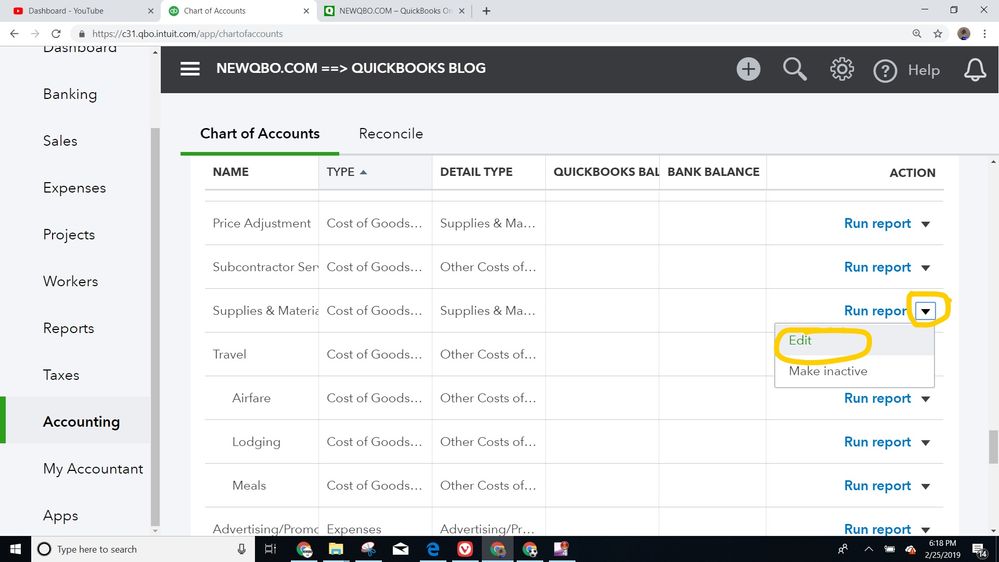Click the page vertical scrollbar thumb
Image resolution: width=999 pixels, height=562 pixels.
click(993, 447)
